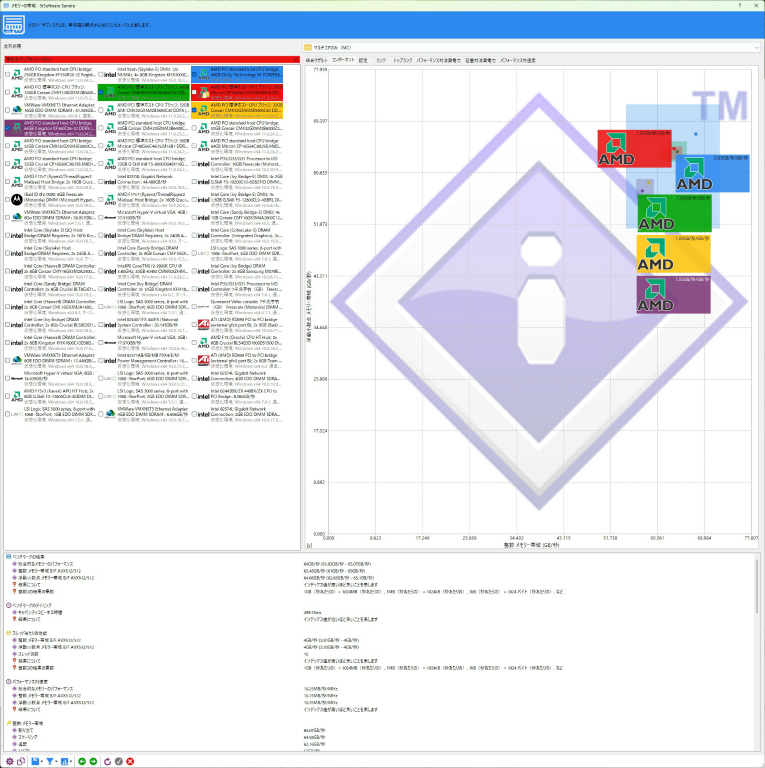
Task: Click Intel logo of Xeon Skylake-E entry
Action: [x=110, y=74]
